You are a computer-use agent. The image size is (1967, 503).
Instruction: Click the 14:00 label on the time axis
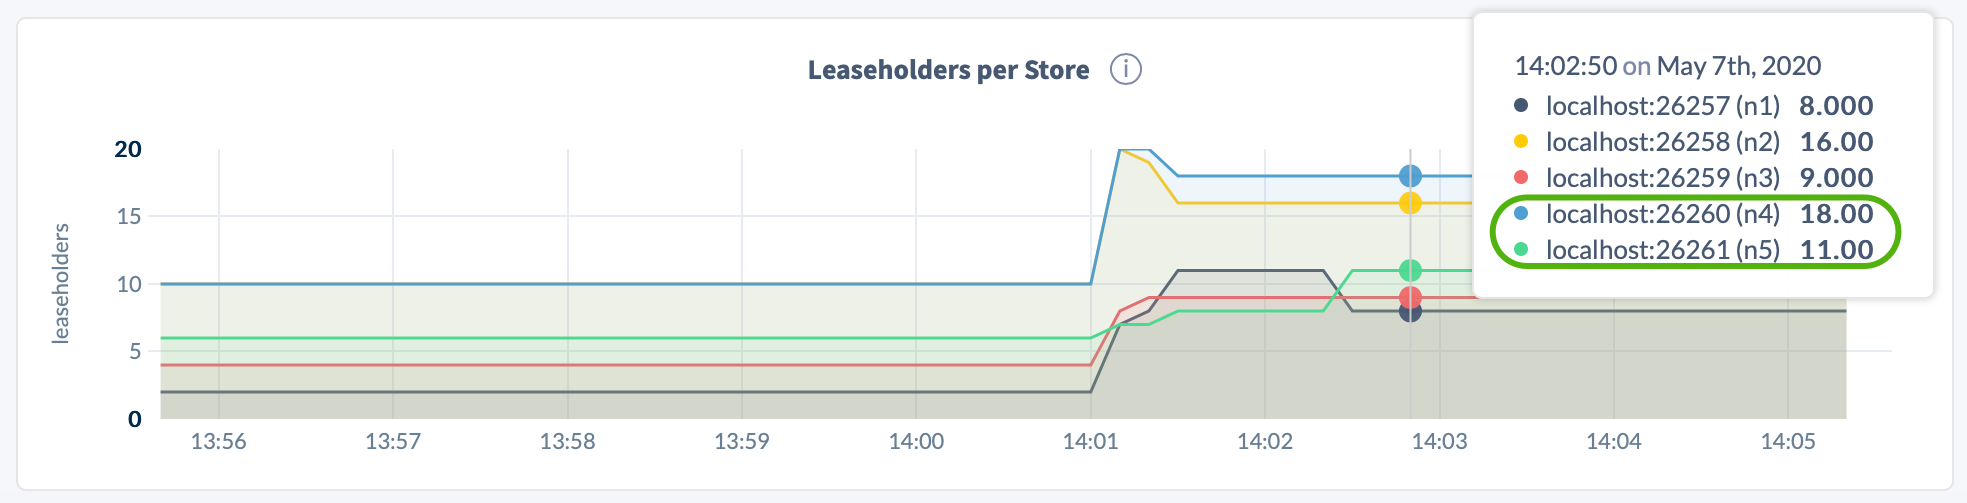coord(916,441)
